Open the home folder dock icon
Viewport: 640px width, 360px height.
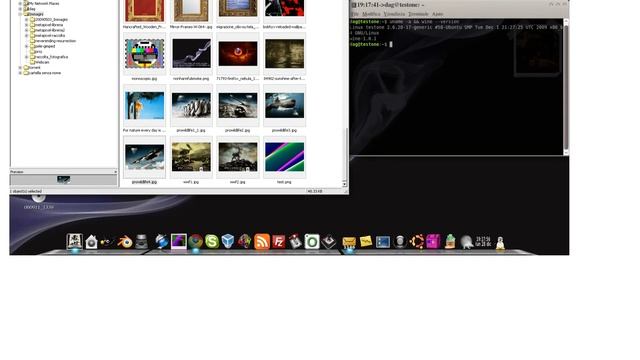coord(91,242)
